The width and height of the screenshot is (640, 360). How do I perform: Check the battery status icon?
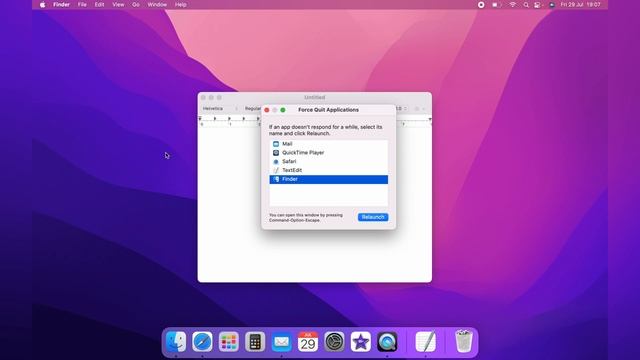(x=496, y=4)
